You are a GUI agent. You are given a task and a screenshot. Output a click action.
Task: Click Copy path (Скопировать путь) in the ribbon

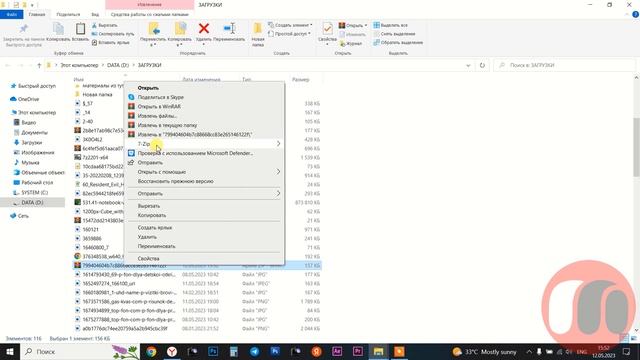click(113, 34)
